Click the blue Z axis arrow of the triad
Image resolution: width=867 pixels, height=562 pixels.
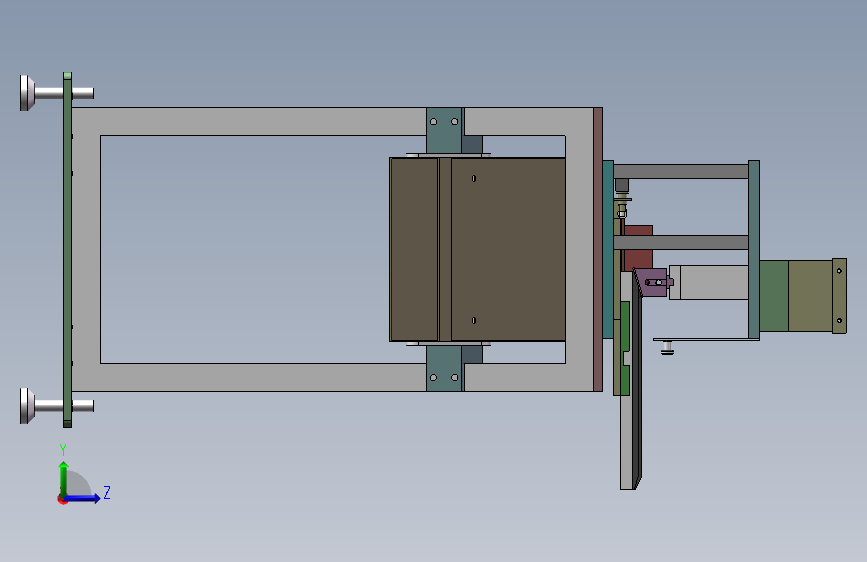[83, 498]
